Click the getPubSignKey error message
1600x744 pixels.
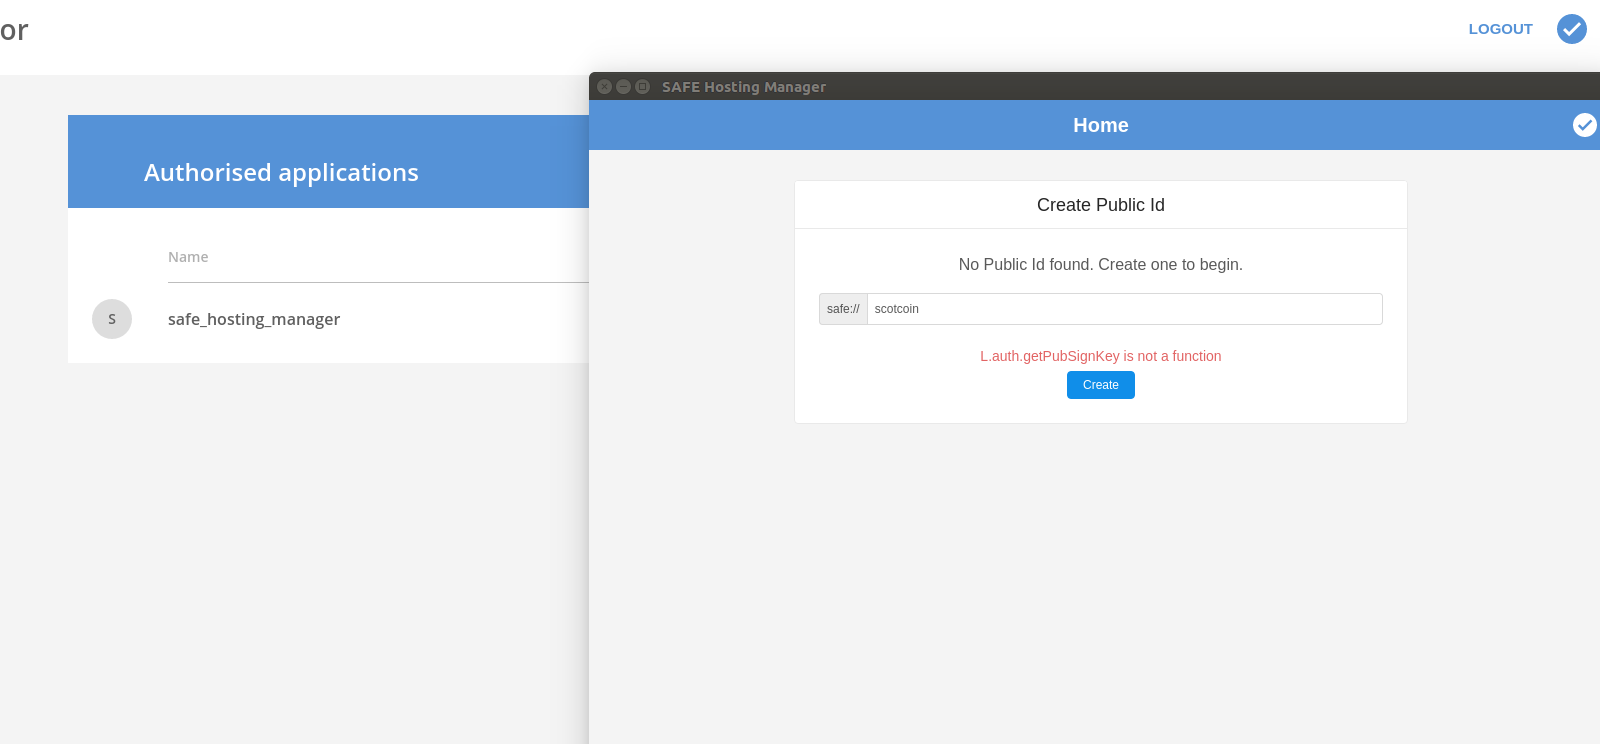(x=1101, y=356)
